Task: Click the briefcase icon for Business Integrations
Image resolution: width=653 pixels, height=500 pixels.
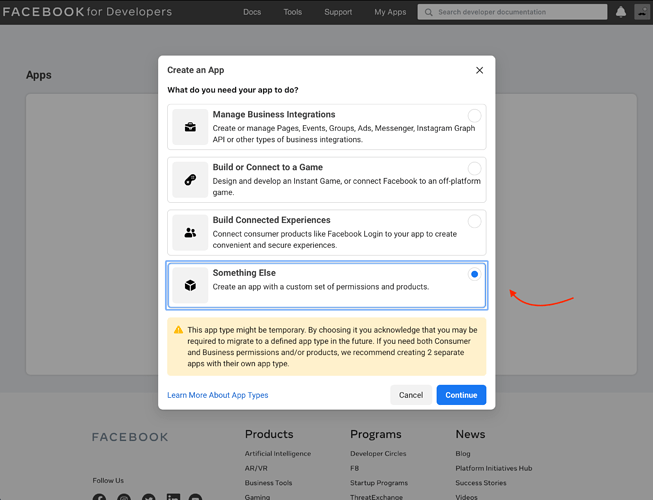Action: click(190, 127)
